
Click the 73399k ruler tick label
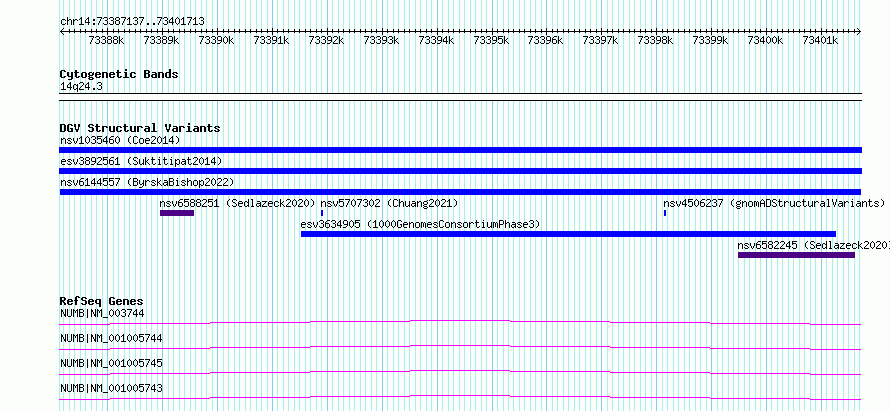(711, 40)
